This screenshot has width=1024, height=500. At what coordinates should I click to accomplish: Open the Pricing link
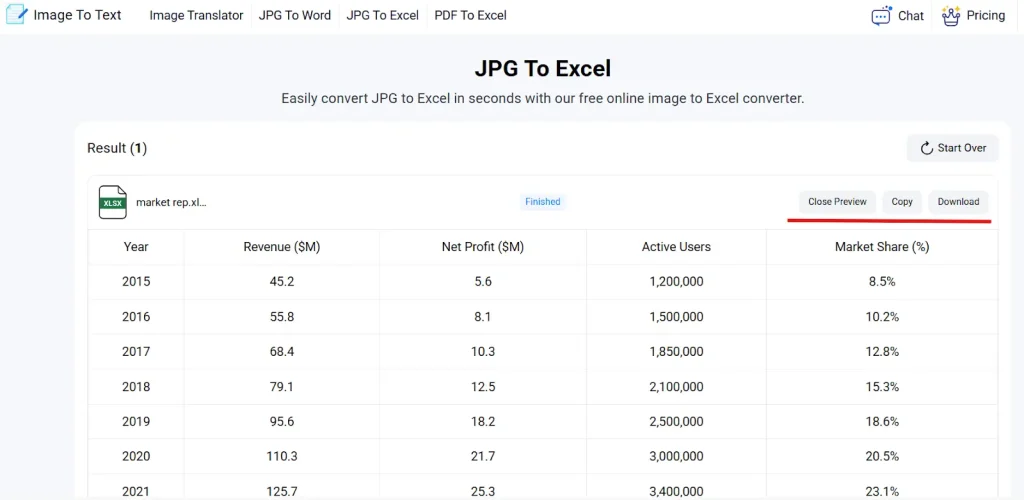click(x=986, y=16)
